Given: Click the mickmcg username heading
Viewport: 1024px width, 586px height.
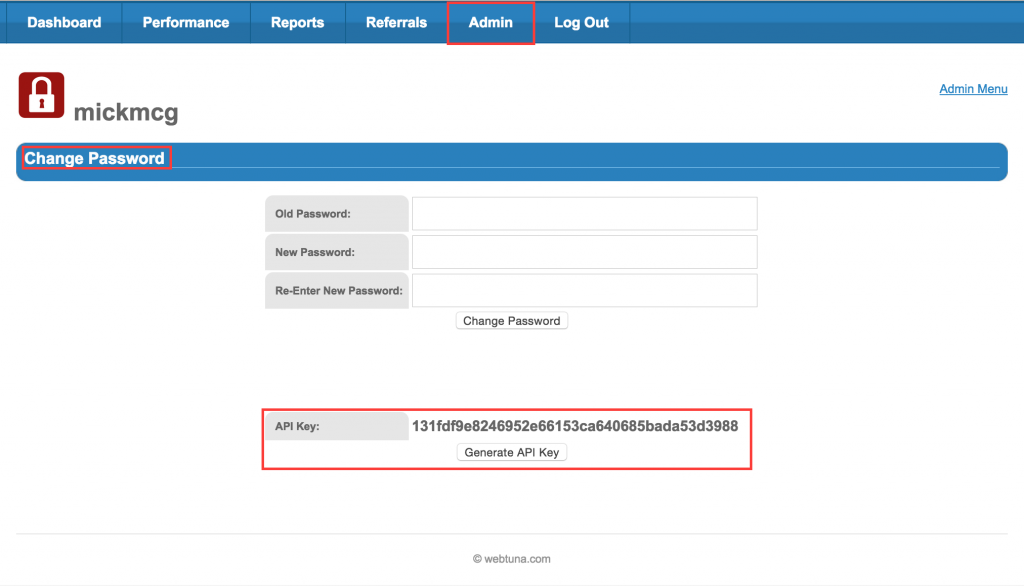Looking at the screenshot, I should pyautogui.click(x=126, y=112).
